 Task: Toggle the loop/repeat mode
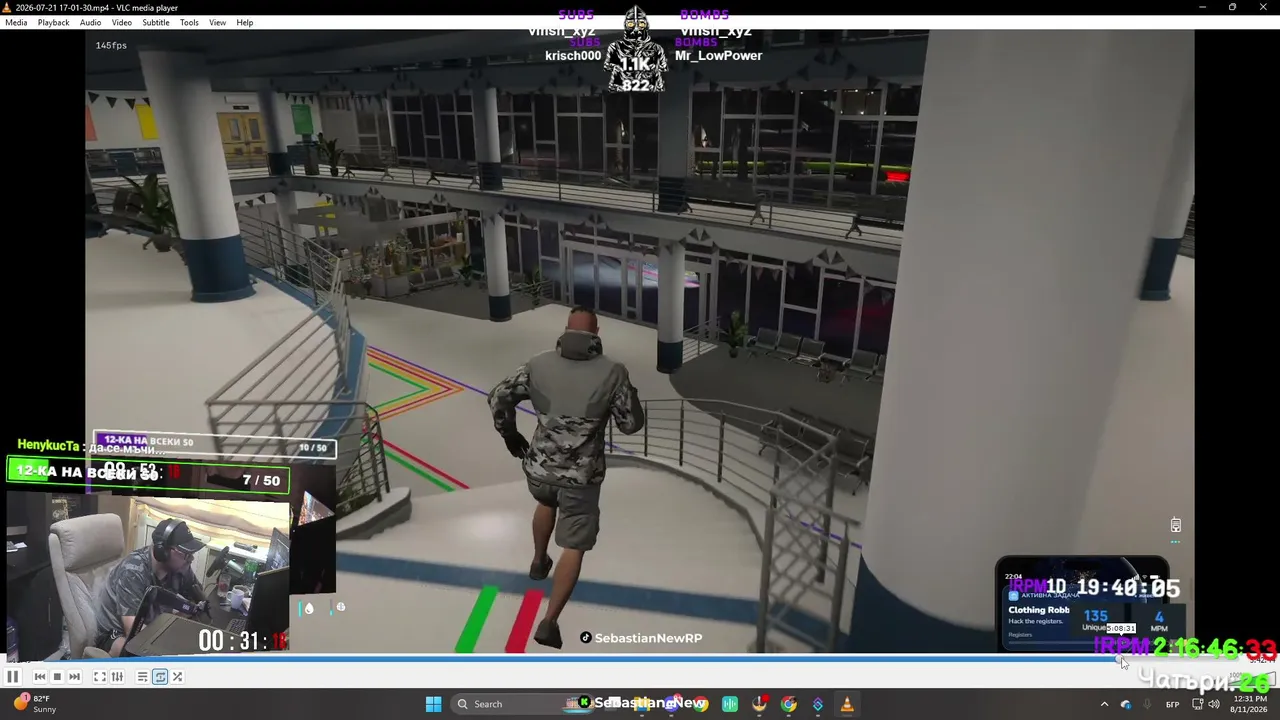[160, 677]
